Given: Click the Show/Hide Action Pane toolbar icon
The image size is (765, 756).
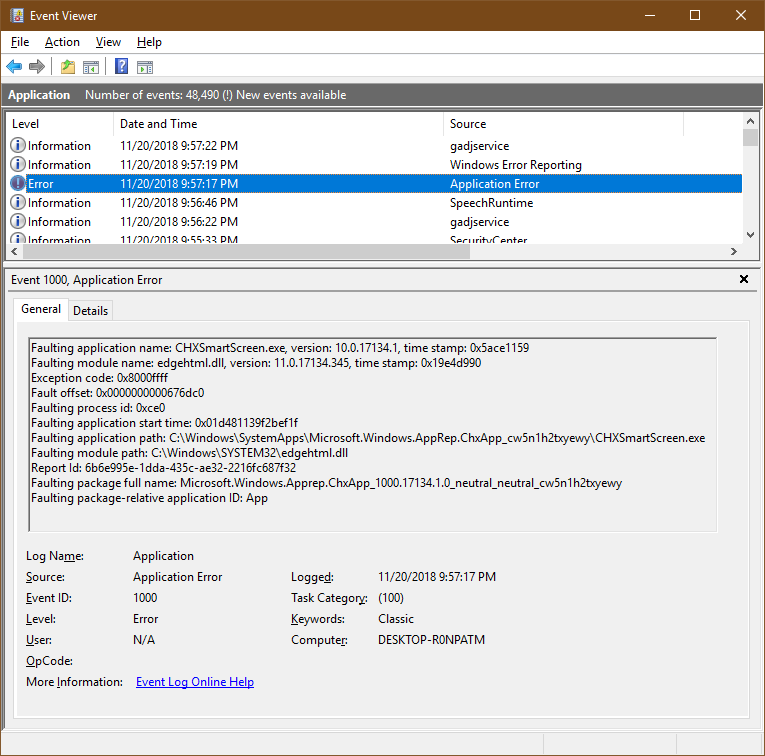Looking at the screenshot, I should click(x=145, y=66).
